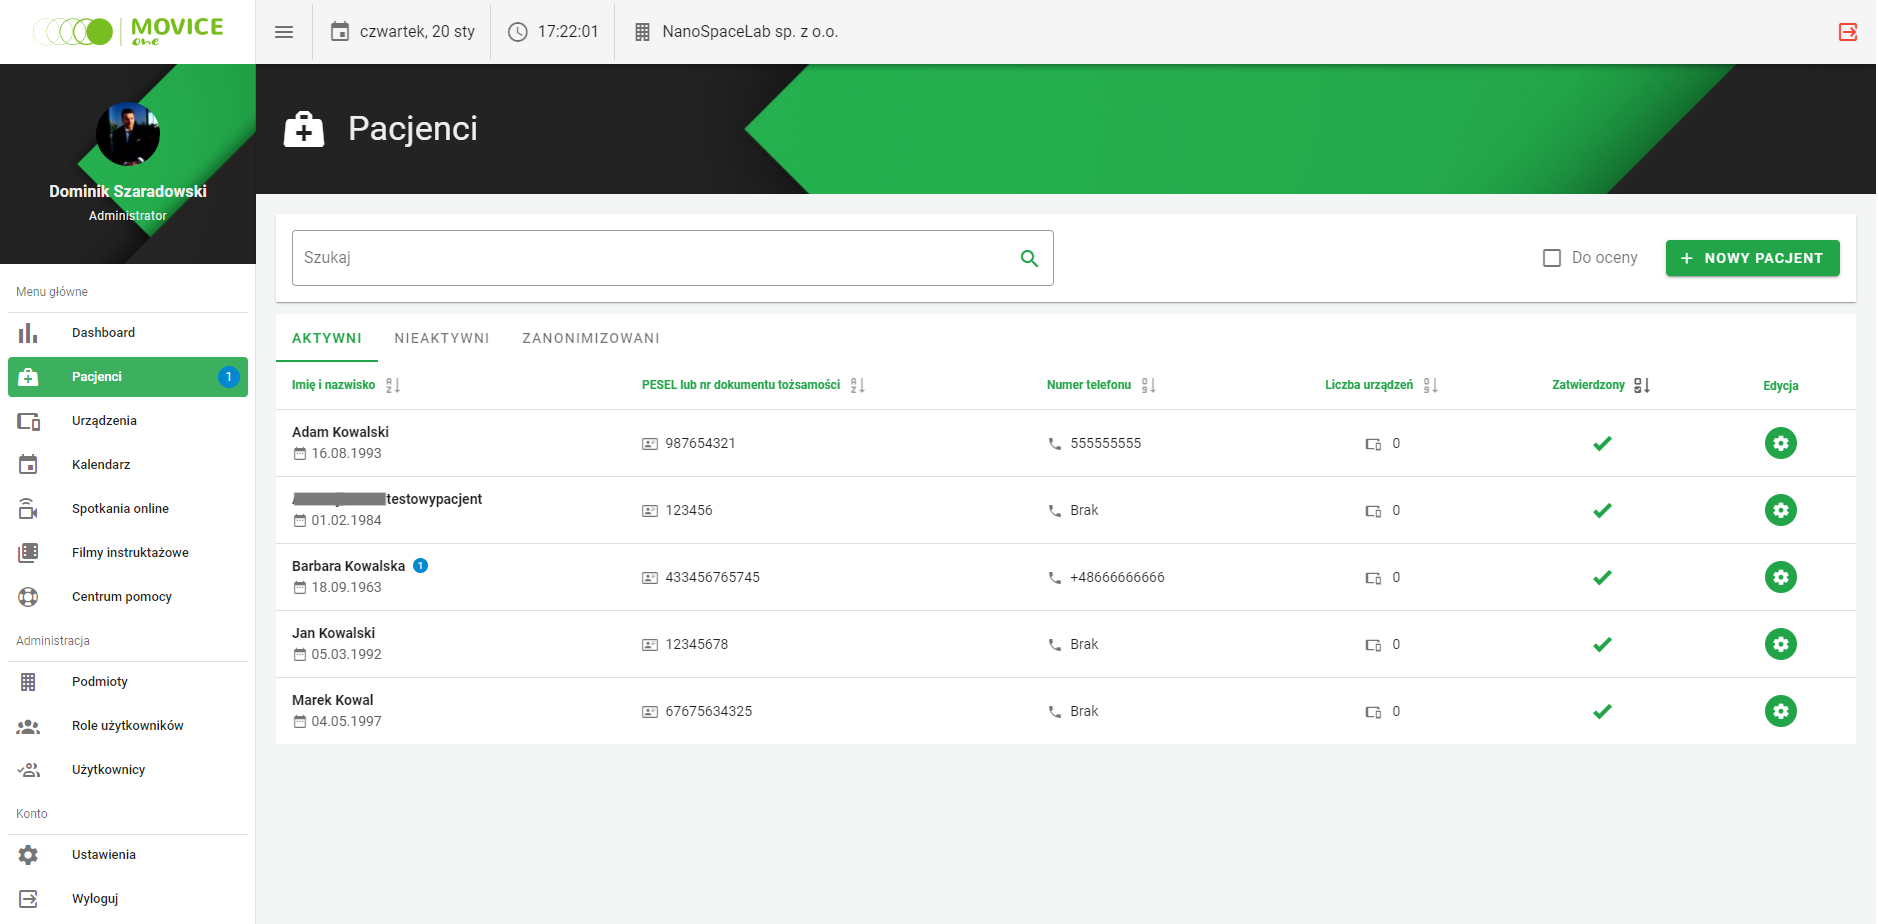Viewport: 1879px width, 924px height.
Task: Open Kalendarz from the sidebar
Action: [x=101, y=465]
